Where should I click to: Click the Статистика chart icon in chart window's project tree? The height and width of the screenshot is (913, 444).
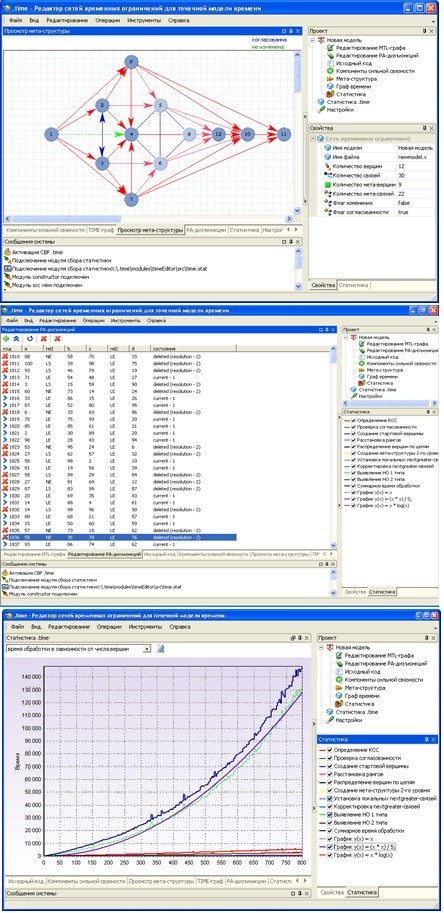click(338, 704)
